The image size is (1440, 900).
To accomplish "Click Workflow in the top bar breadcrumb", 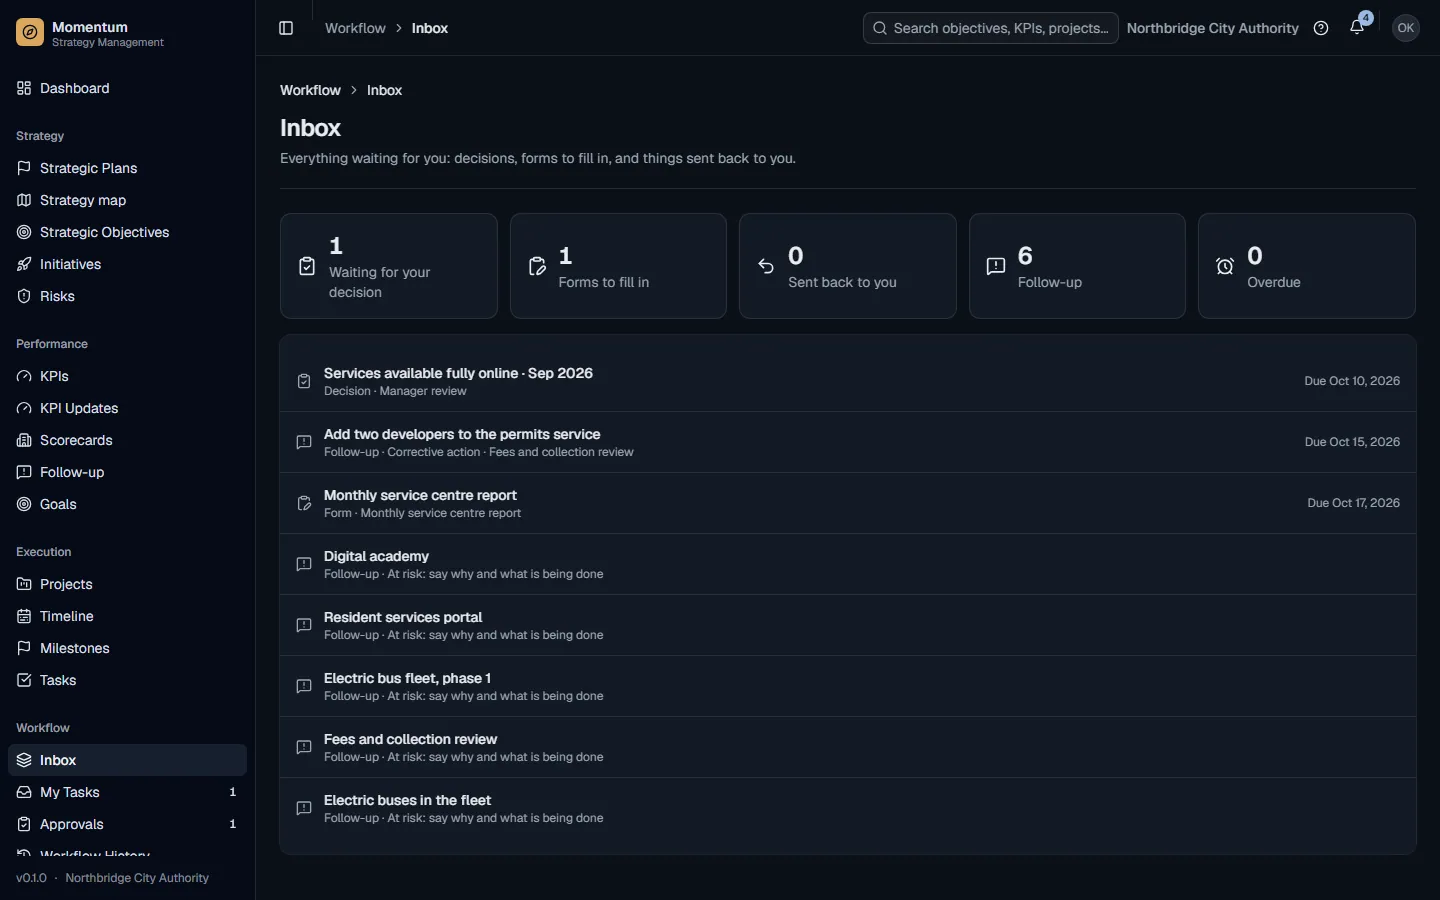I will pos(355,28).
